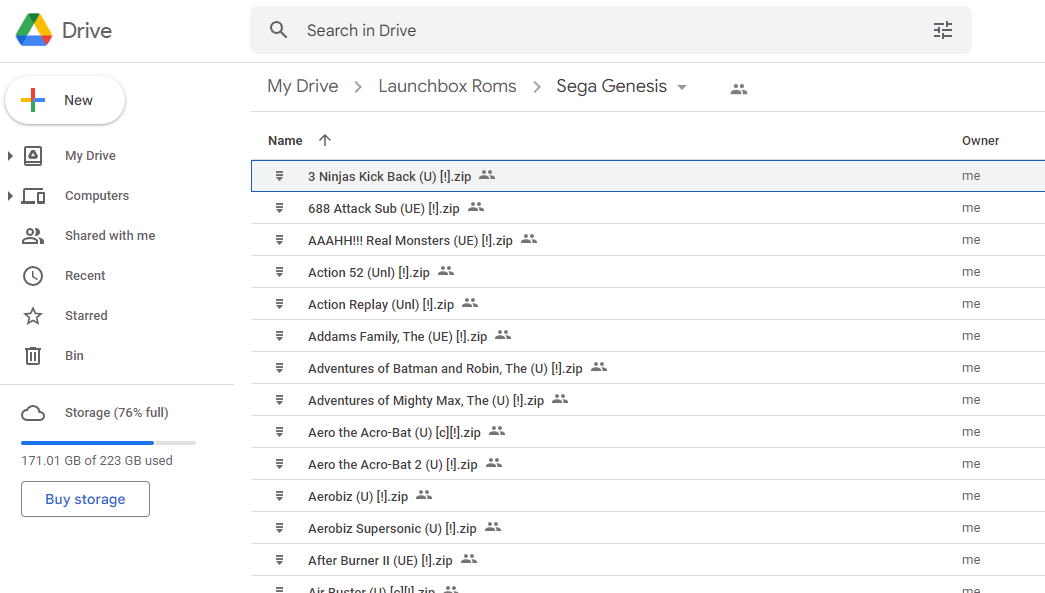
Task: Go to My Drive breadcrumb
Action: (x=303, y=87)
